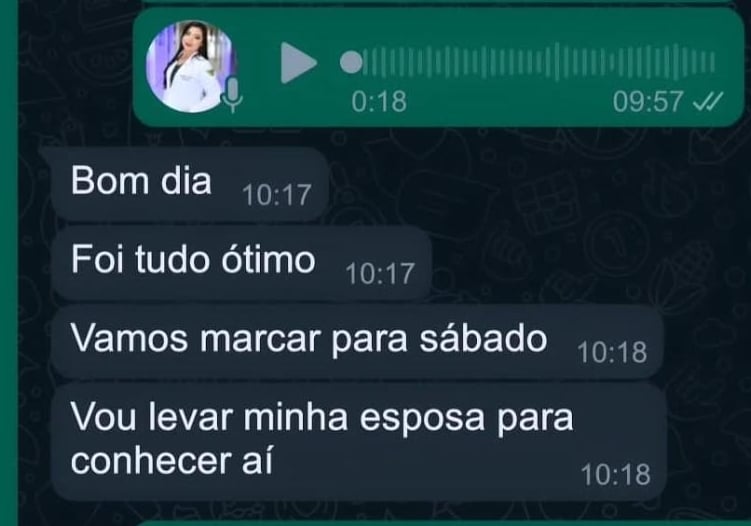The image size is (751, 526).
Task: Select the "Foi tudo ótimo" message
Action: [241, 263]
